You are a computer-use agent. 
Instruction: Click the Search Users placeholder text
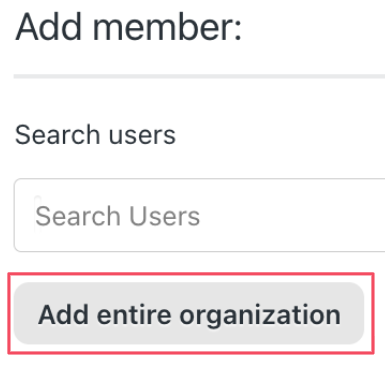[118, 216]
